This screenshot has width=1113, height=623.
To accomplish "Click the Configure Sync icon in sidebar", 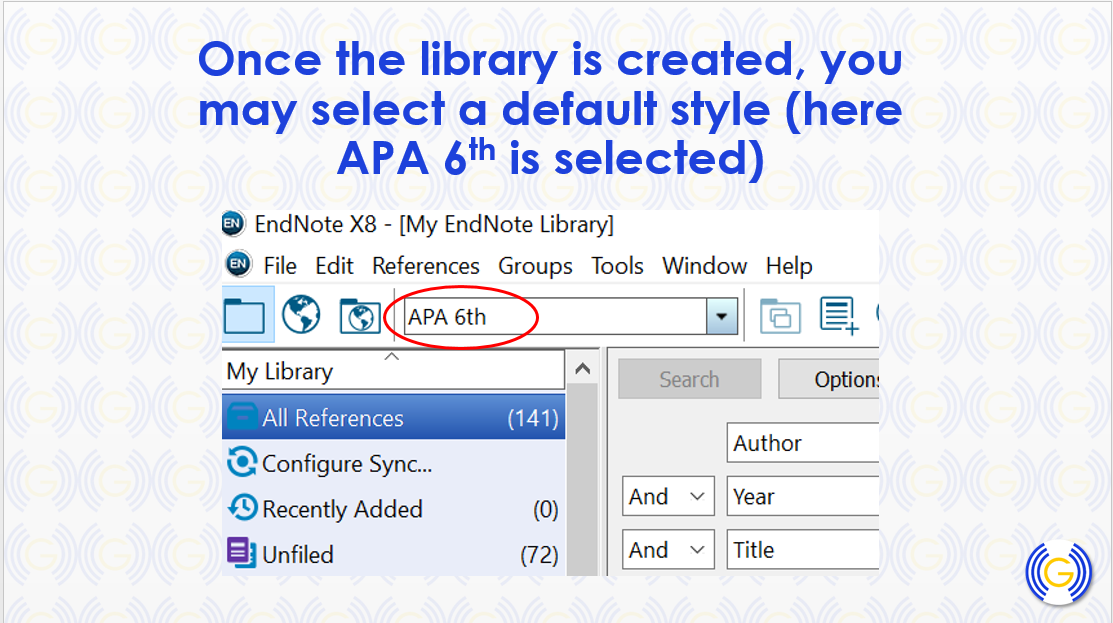I will [242, 463].
